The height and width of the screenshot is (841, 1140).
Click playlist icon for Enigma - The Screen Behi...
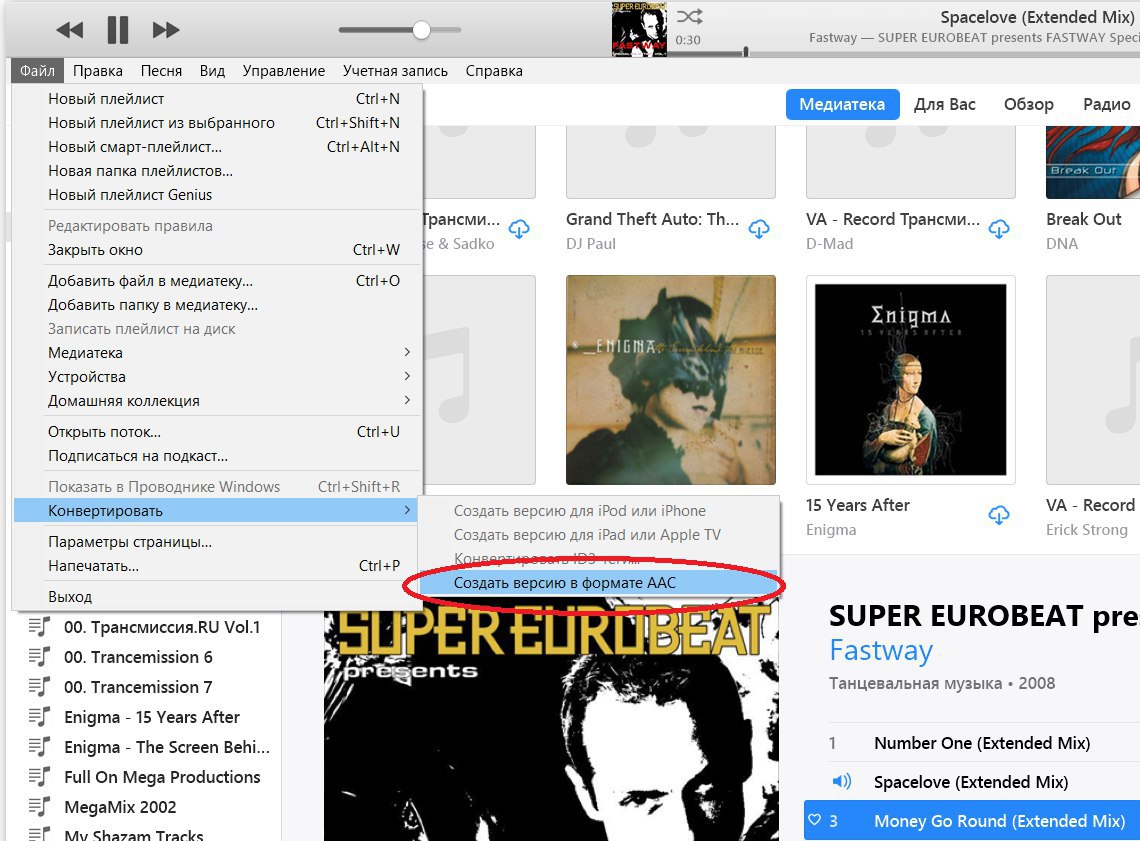pos(39,747)
